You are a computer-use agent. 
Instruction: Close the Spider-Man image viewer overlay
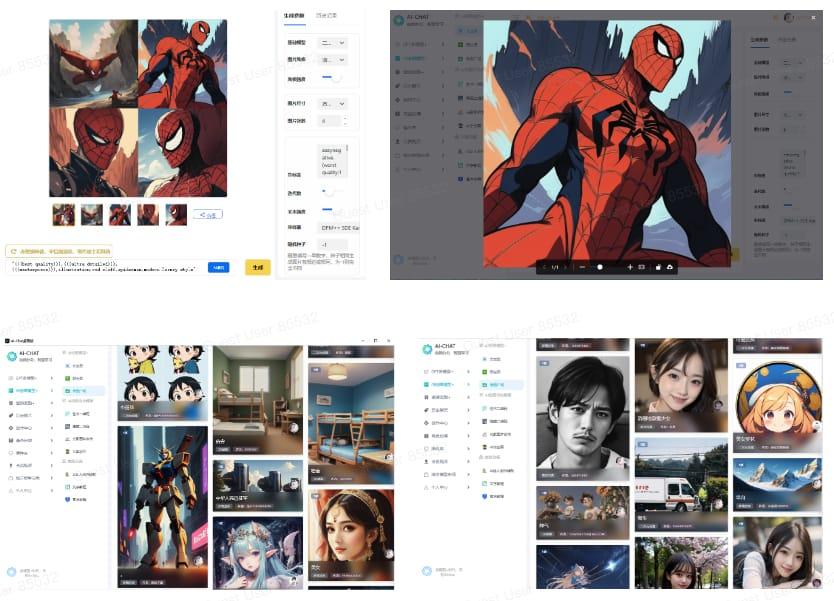[813, 18]
